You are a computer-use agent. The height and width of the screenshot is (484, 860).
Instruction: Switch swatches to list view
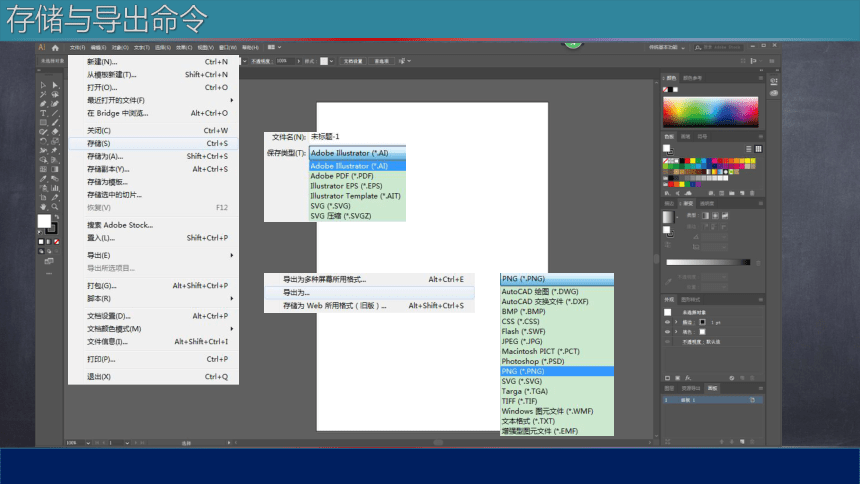point(749,149)
